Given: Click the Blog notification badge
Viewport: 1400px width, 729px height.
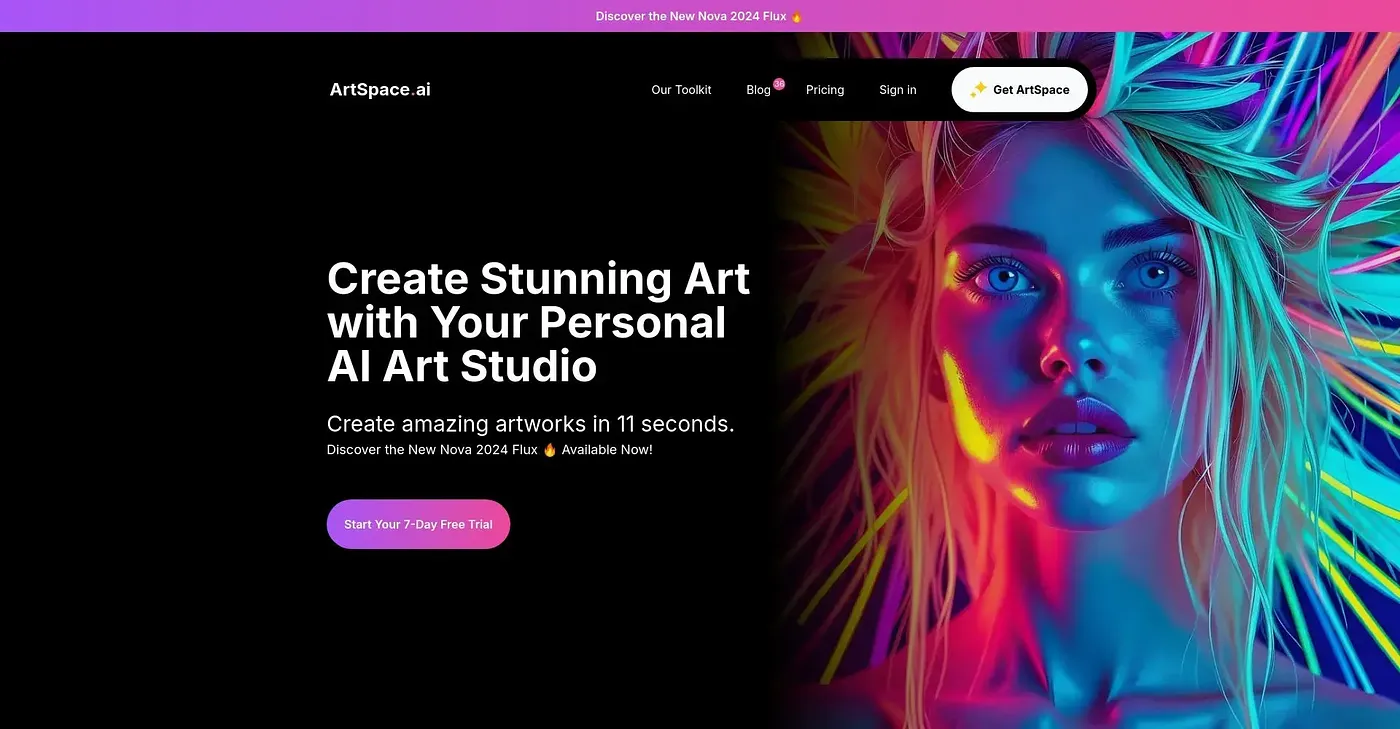Looking at the screenshot, I should [779, 84].
